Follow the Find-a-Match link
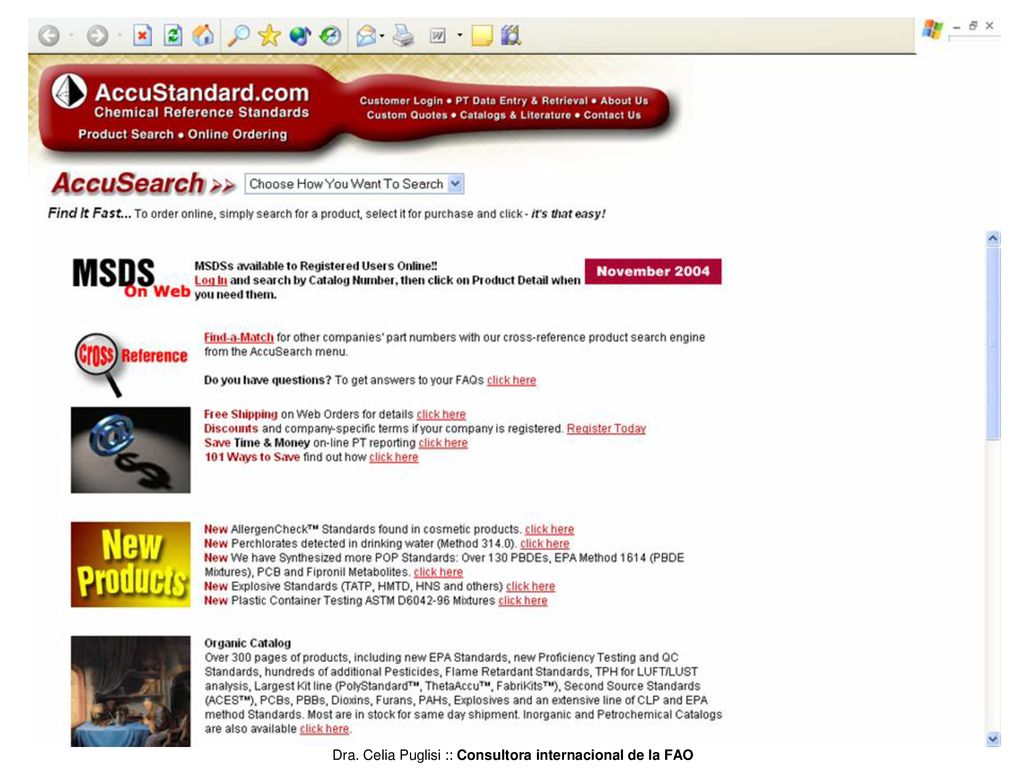1024x768 pixels. 238,338
